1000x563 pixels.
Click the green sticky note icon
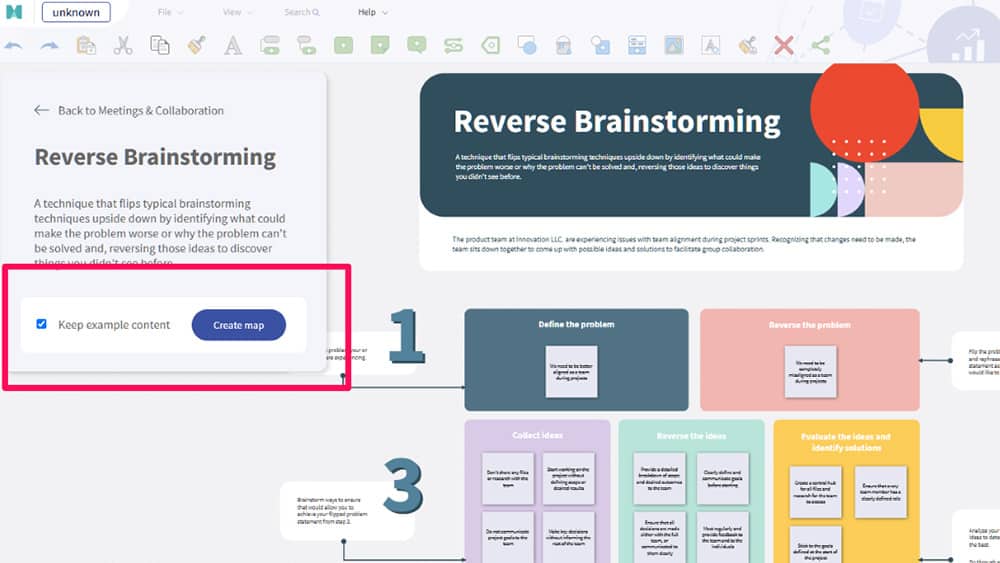[380, 45]
